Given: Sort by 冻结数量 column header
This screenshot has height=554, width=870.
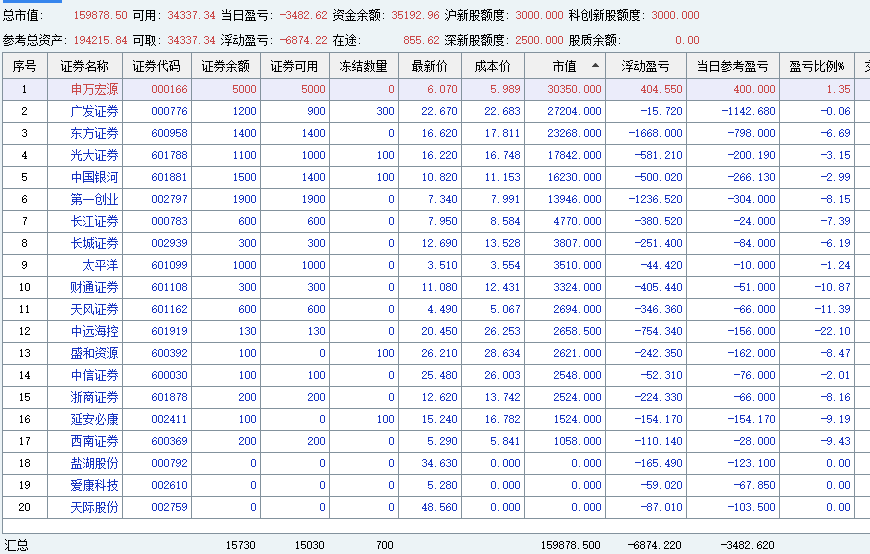Looking at the screenshot, I should pos(363,66).
